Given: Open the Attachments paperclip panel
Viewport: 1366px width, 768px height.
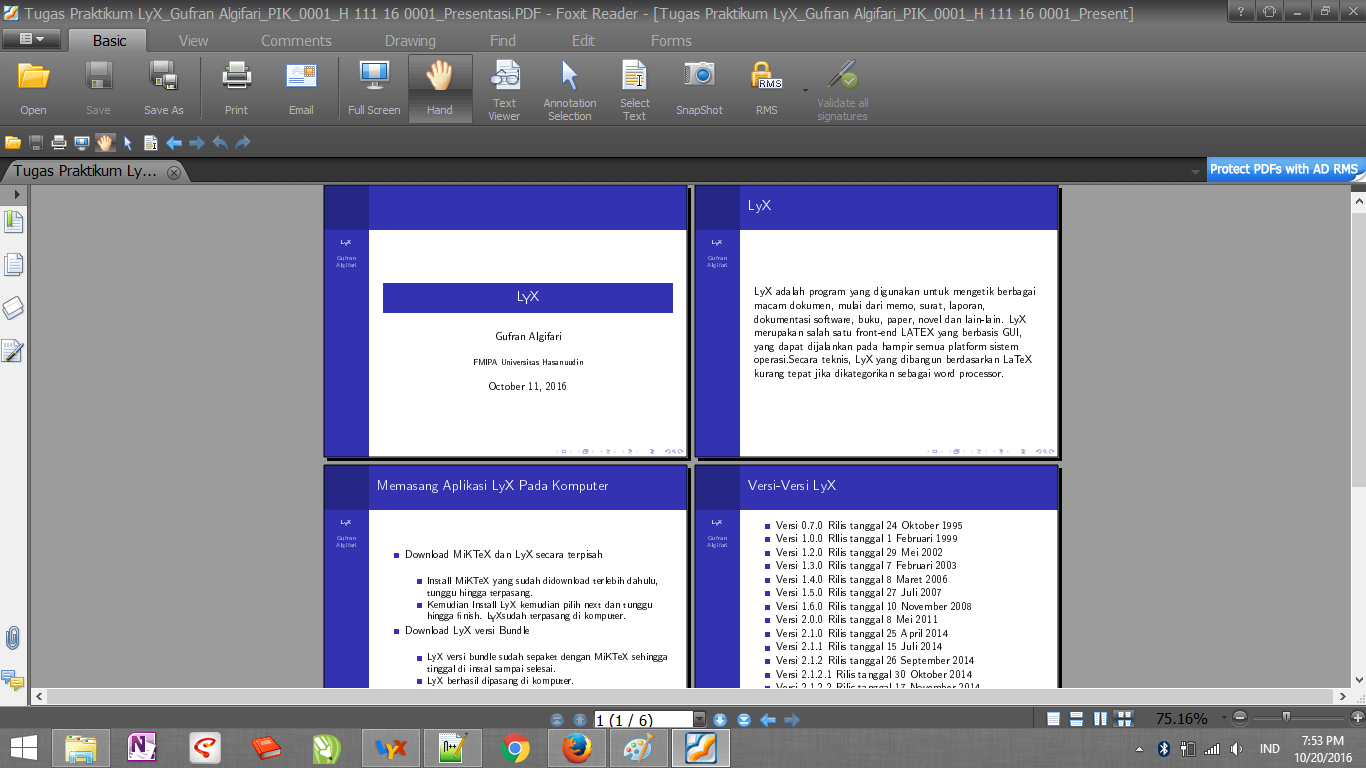Looking at the screenshot, I should tap(13, 637).
